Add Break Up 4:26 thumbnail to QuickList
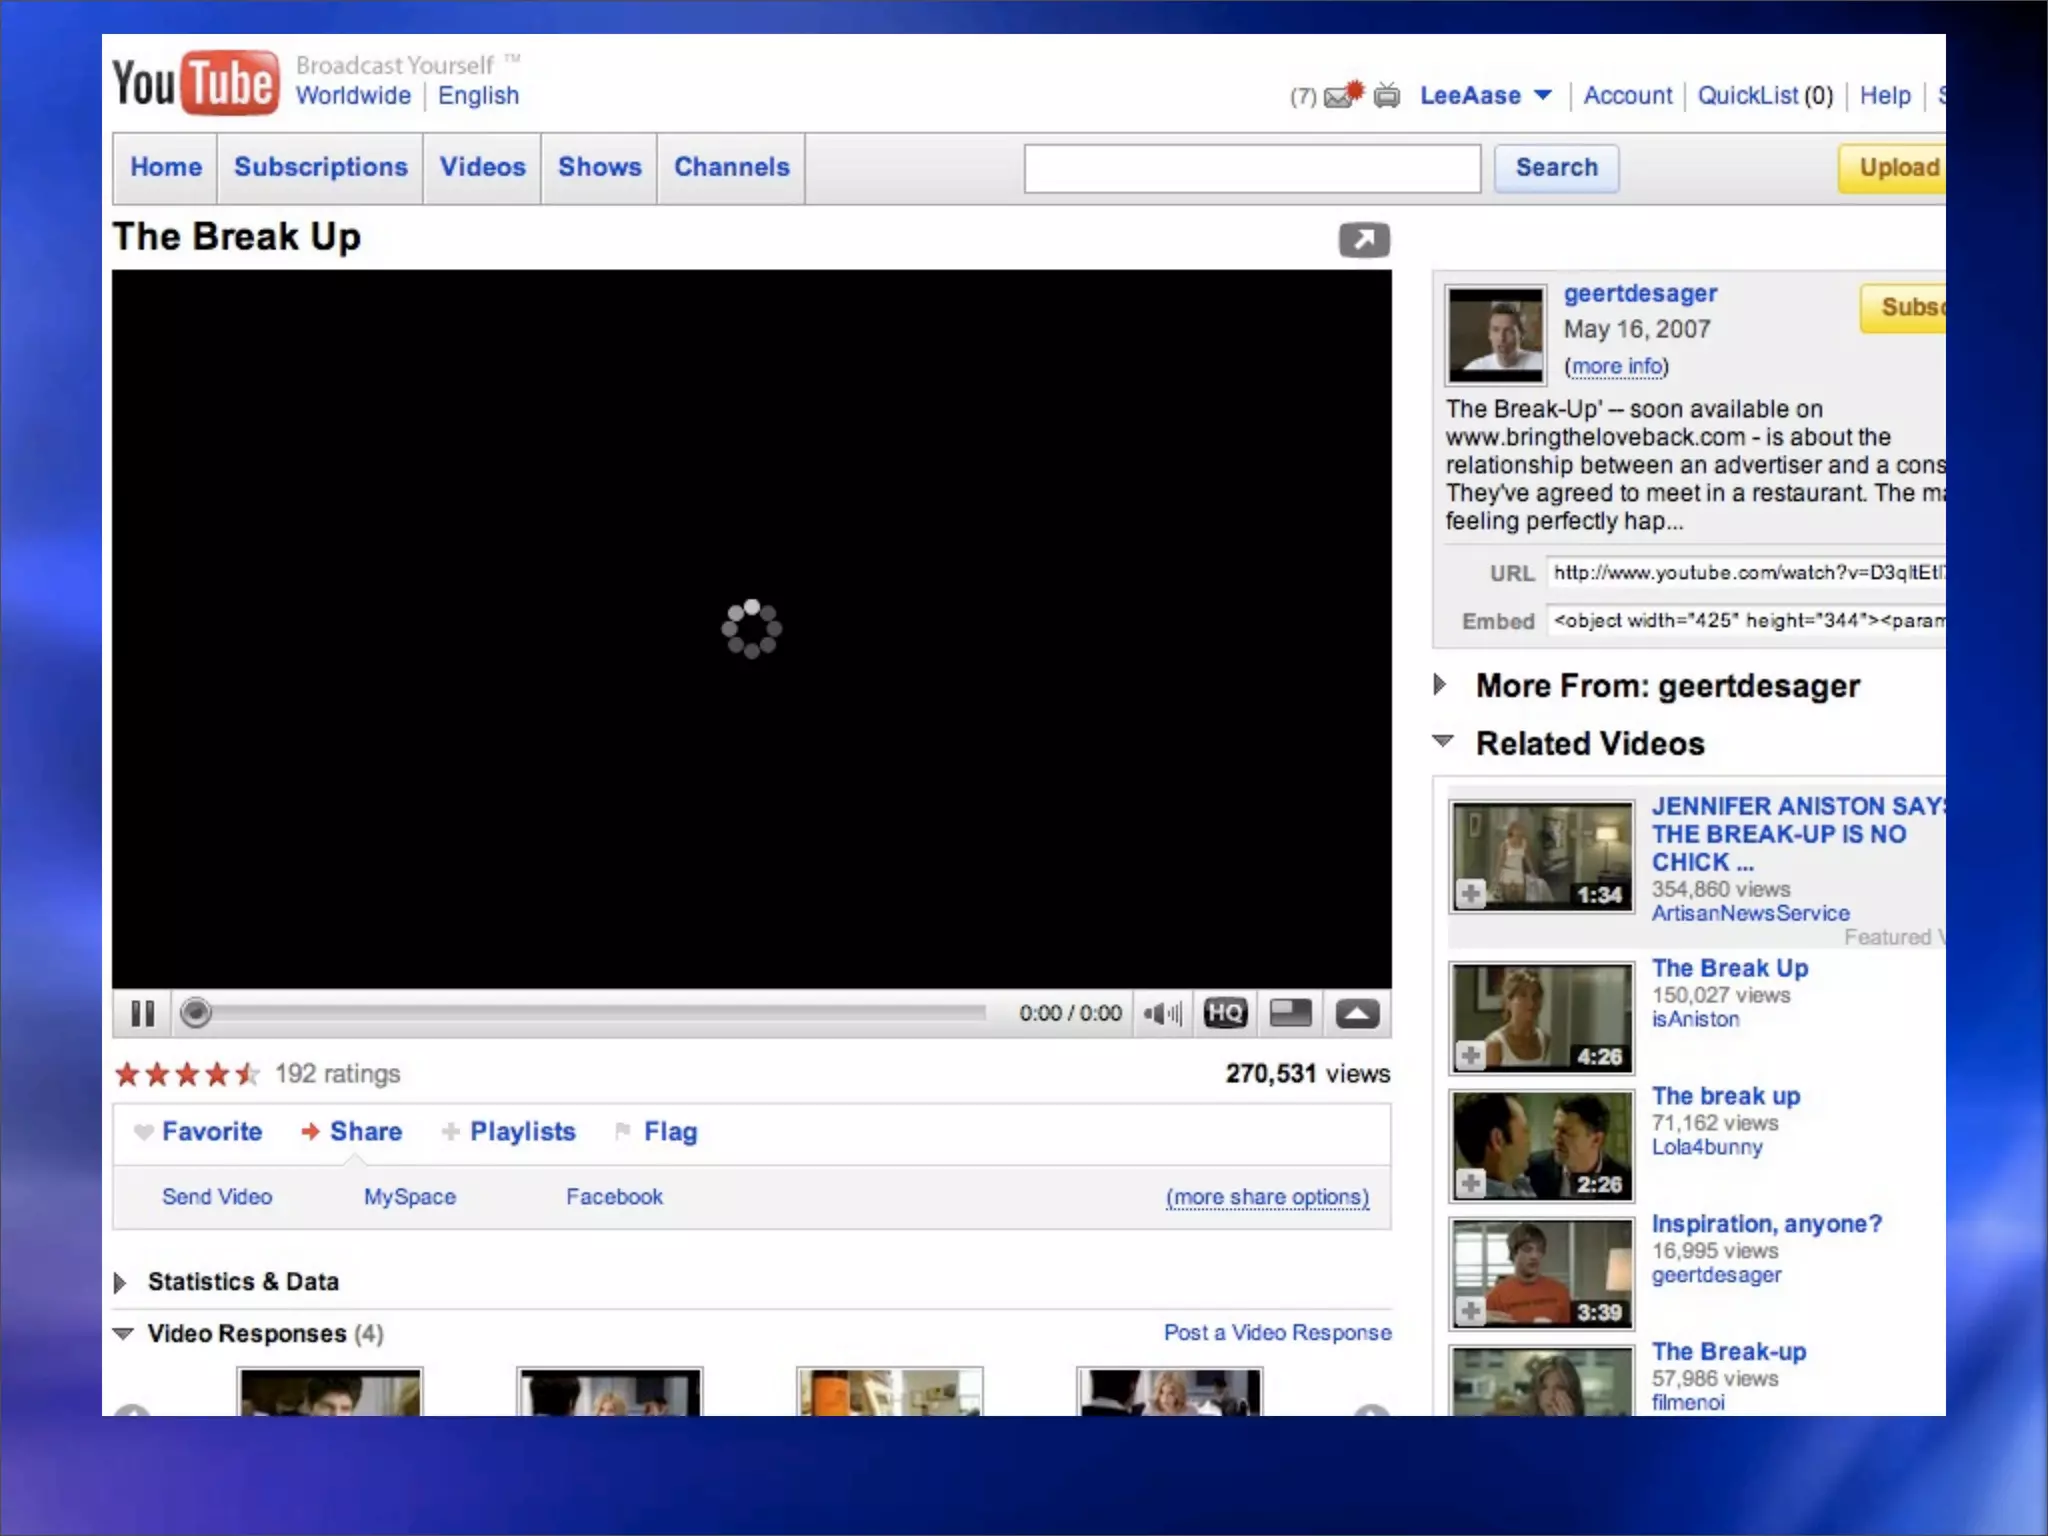Viewport: 2048px width, 1536px height. point(1470,1054)
